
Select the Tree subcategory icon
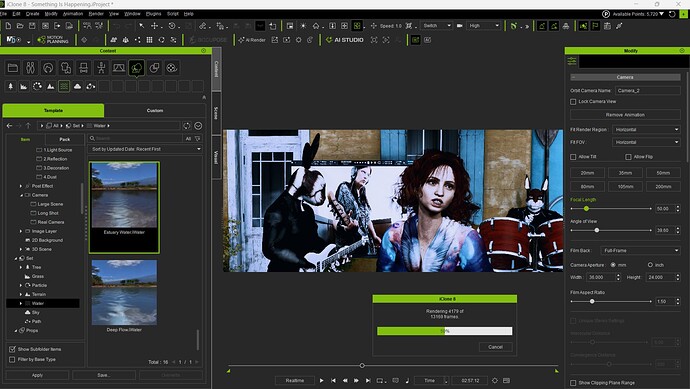click(x=11, y=86)
